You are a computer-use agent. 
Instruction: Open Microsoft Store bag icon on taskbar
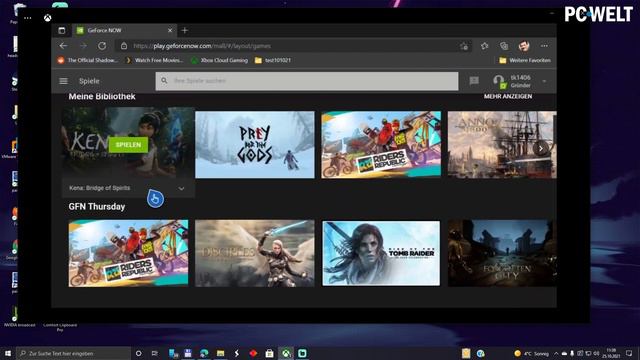269,353
